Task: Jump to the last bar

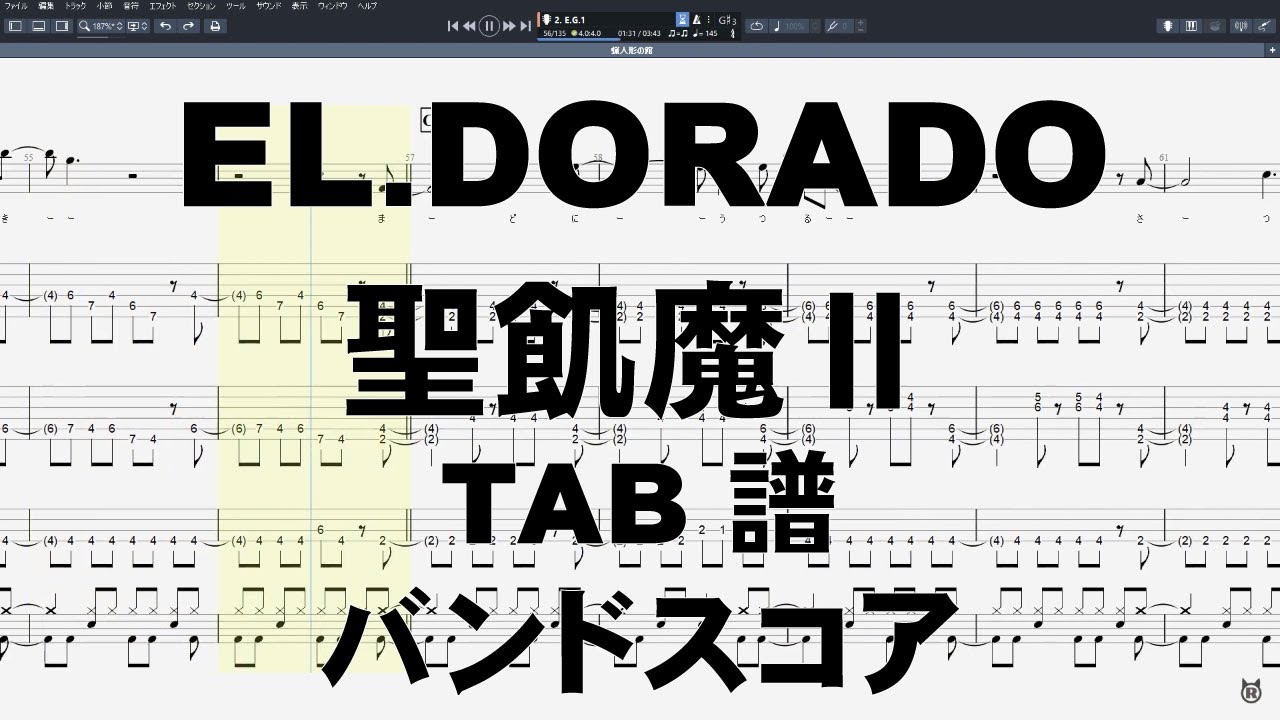Action: click(x=525, y=26)
